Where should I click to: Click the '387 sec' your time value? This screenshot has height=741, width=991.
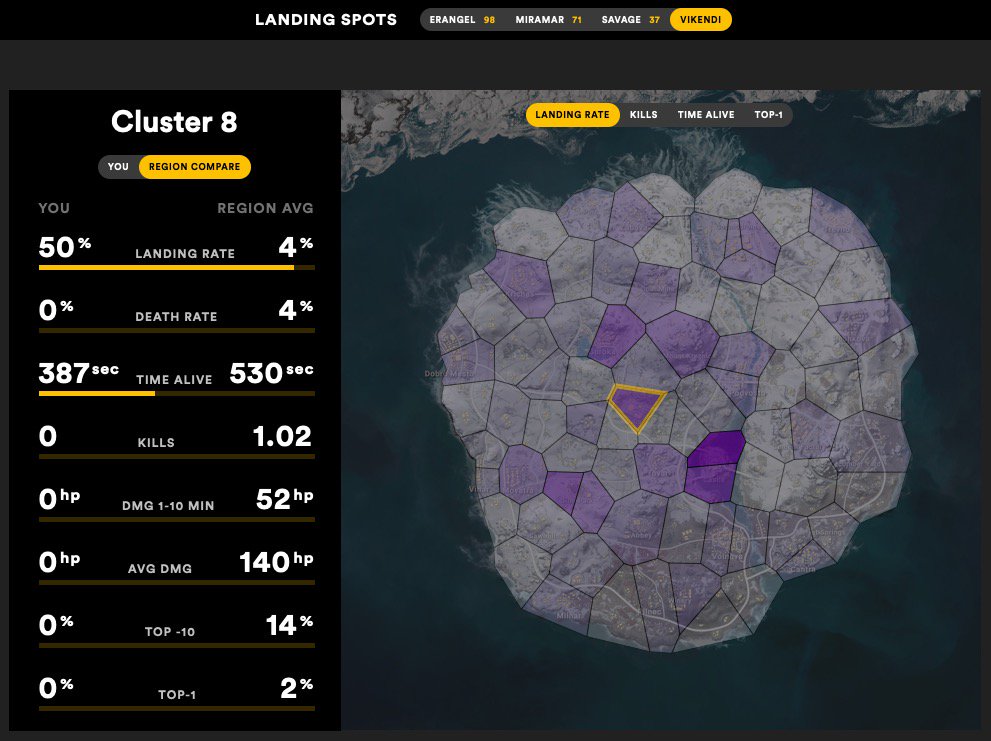(x=79, y=373)
